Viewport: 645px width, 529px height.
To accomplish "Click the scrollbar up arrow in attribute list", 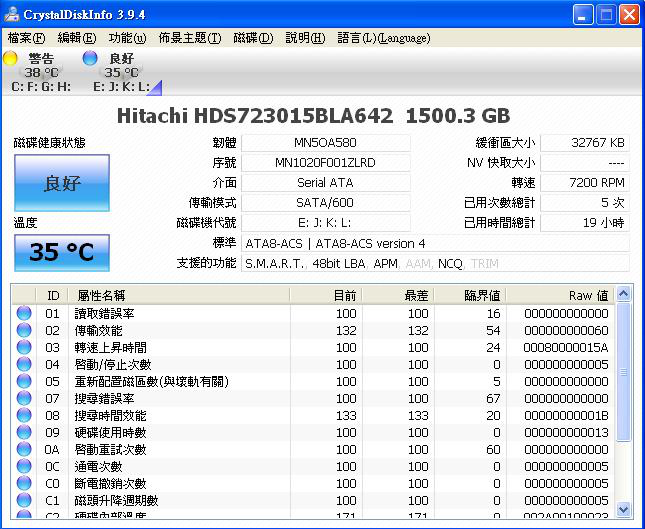I will 624,294.
